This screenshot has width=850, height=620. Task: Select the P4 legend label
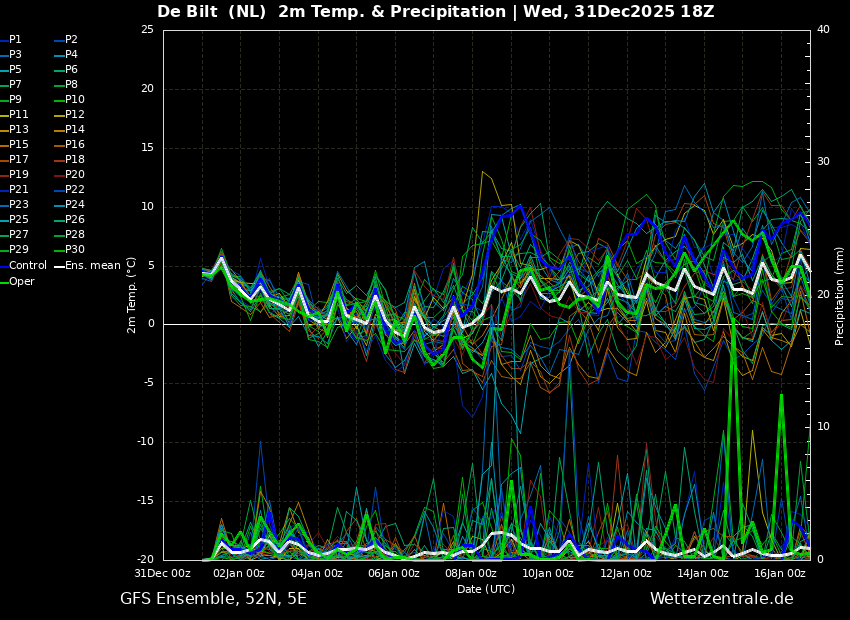tap(66, 54)
